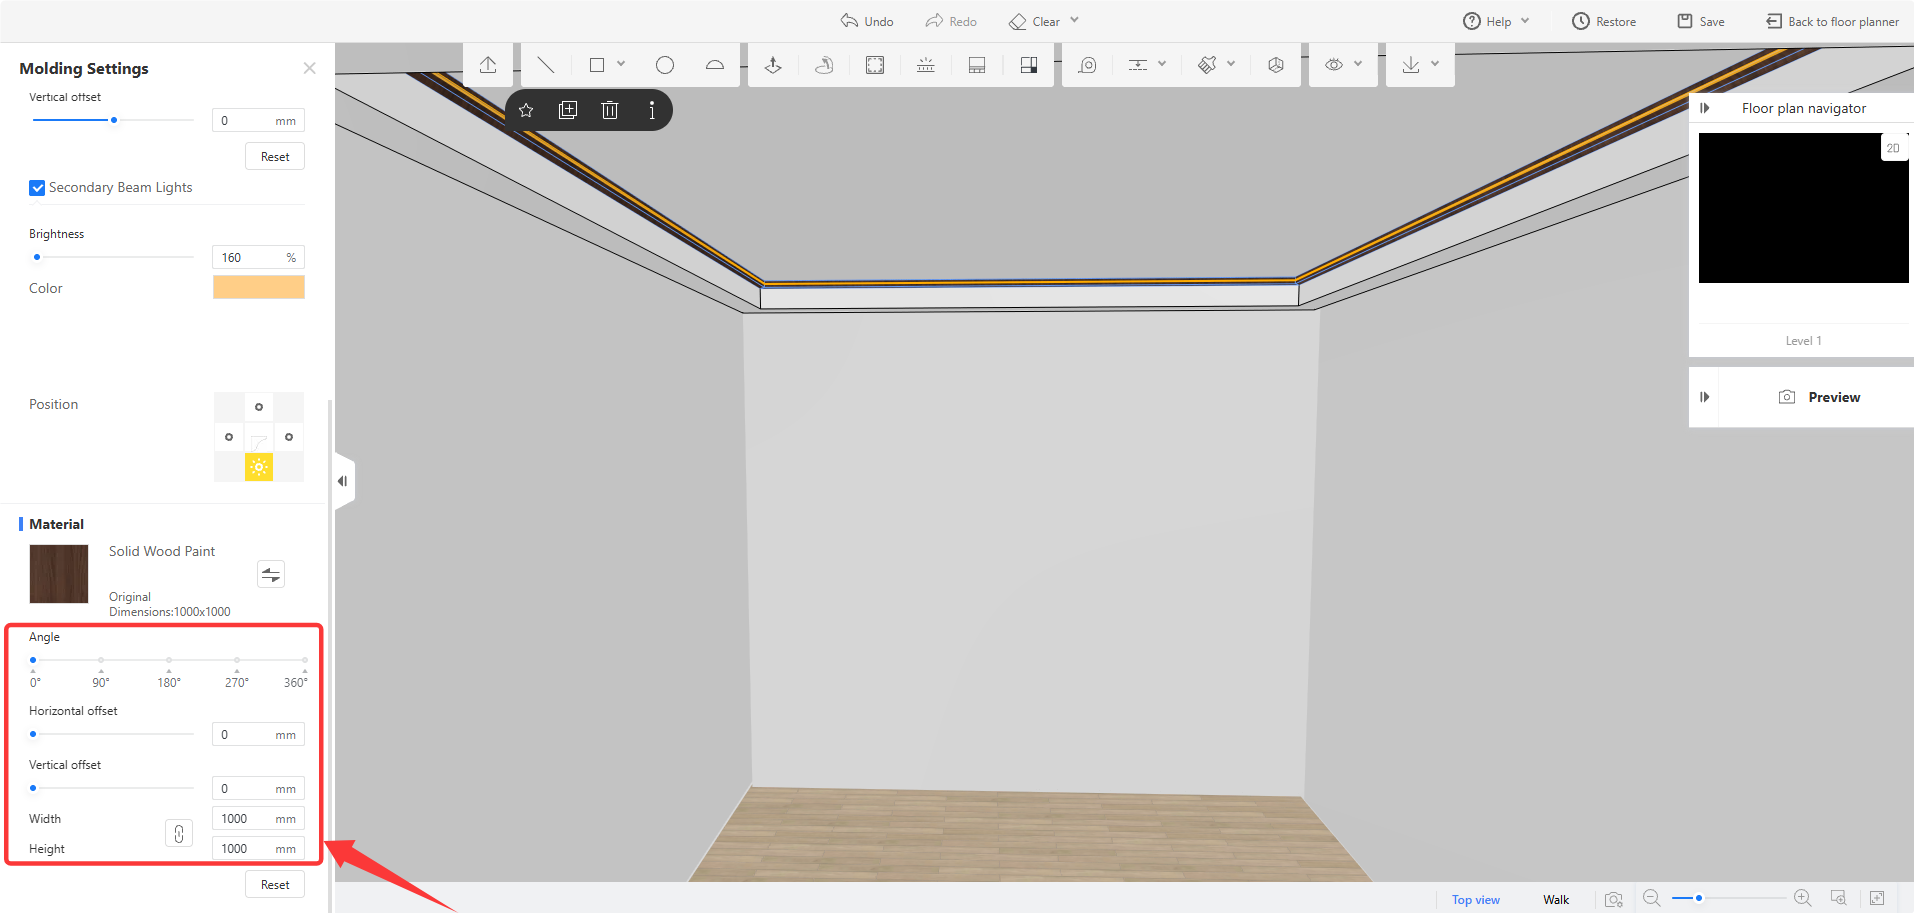
Task: Collapse the left panel with arrow handle
Action: coord(343,481)
